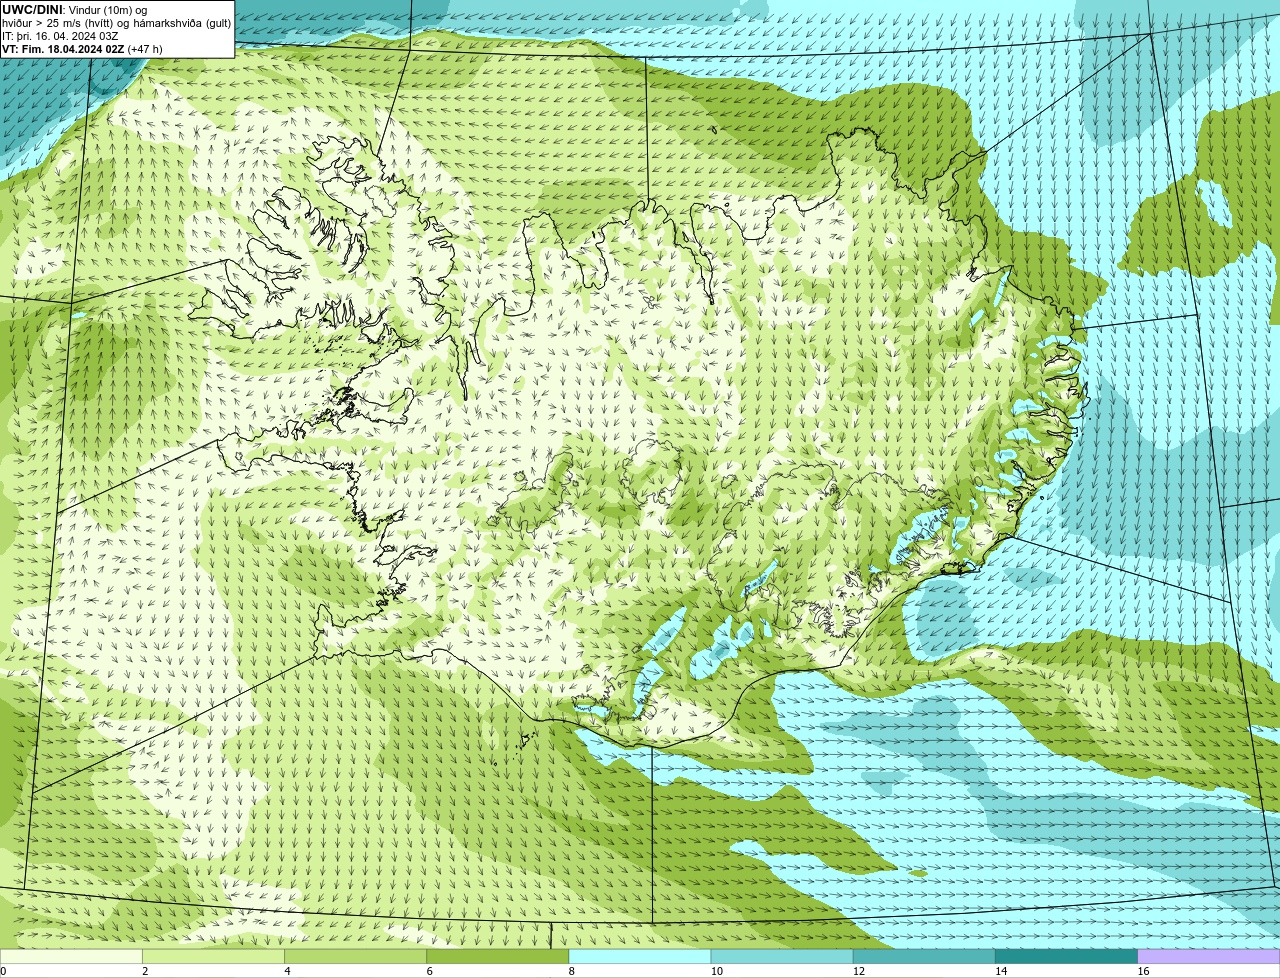Viewport: 1280px width, 978px height.
Task: Click the legend tick label '0'
Action: 3,971
